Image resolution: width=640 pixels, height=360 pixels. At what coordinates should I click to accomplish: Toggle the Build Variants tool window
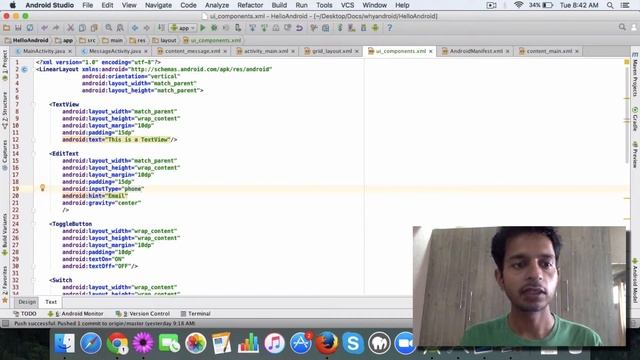(5, 234)
